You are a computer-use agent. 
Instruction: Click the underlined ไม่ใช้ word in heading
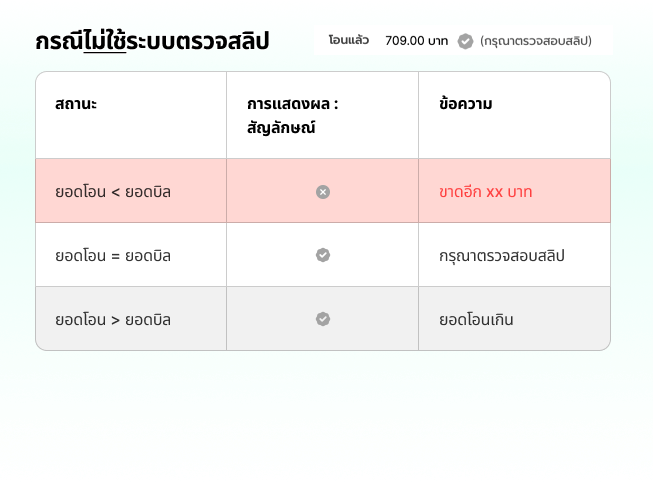pos(105,41)
